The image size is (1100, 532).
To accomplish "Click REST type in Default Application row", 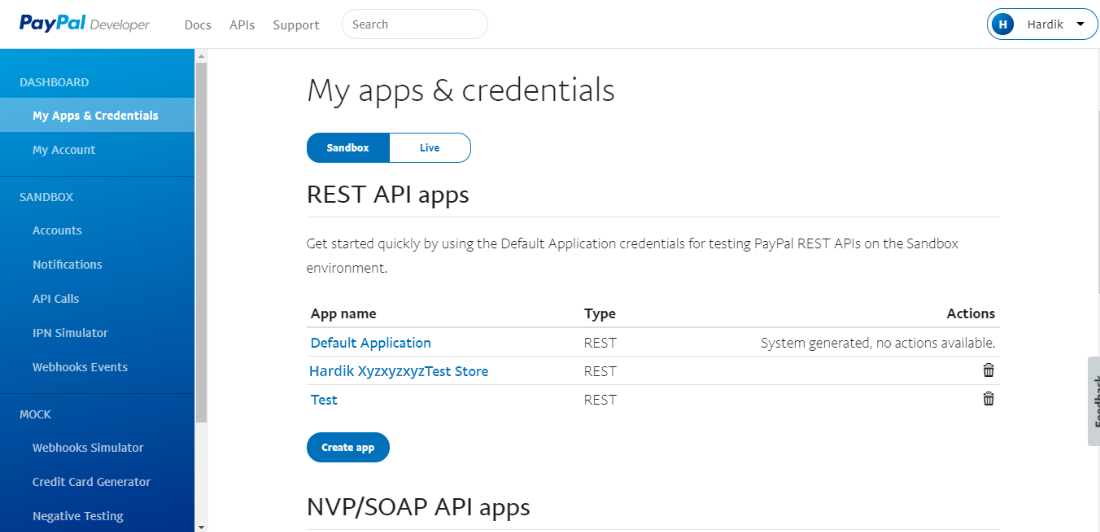I will tap(600, 343).
